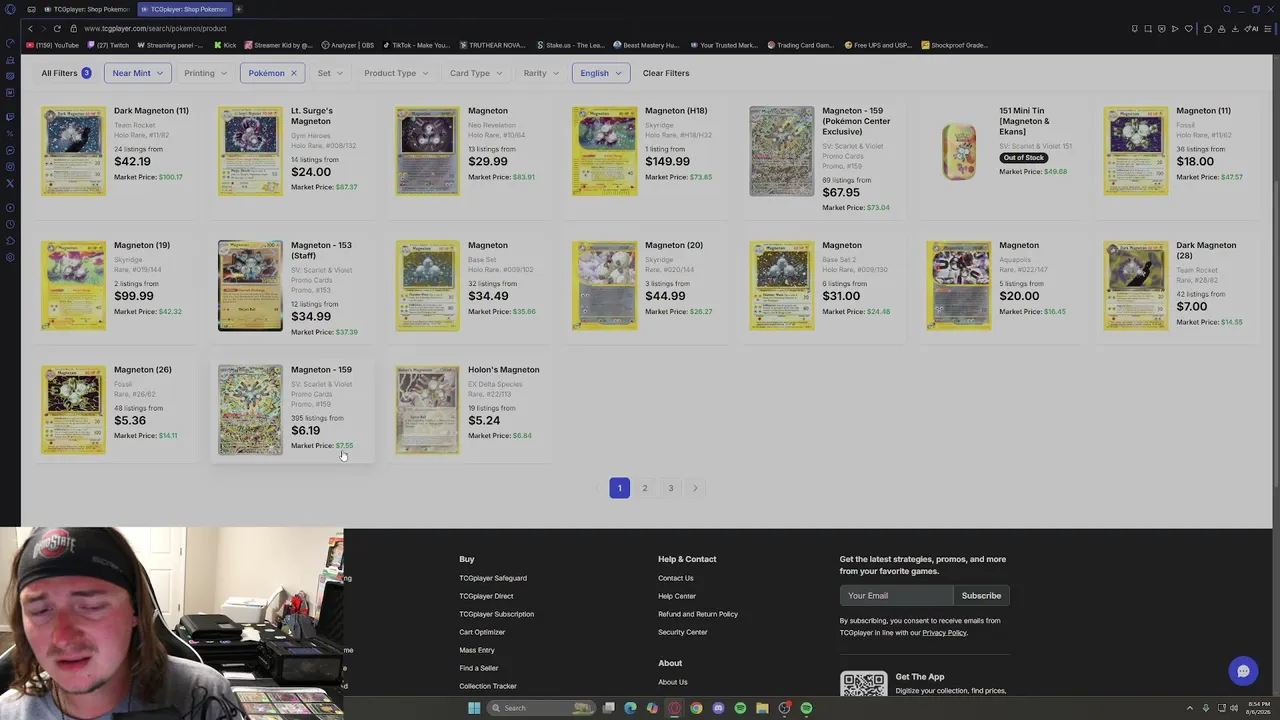Open the Rarity filter dropdown

(x=540, y=73)
